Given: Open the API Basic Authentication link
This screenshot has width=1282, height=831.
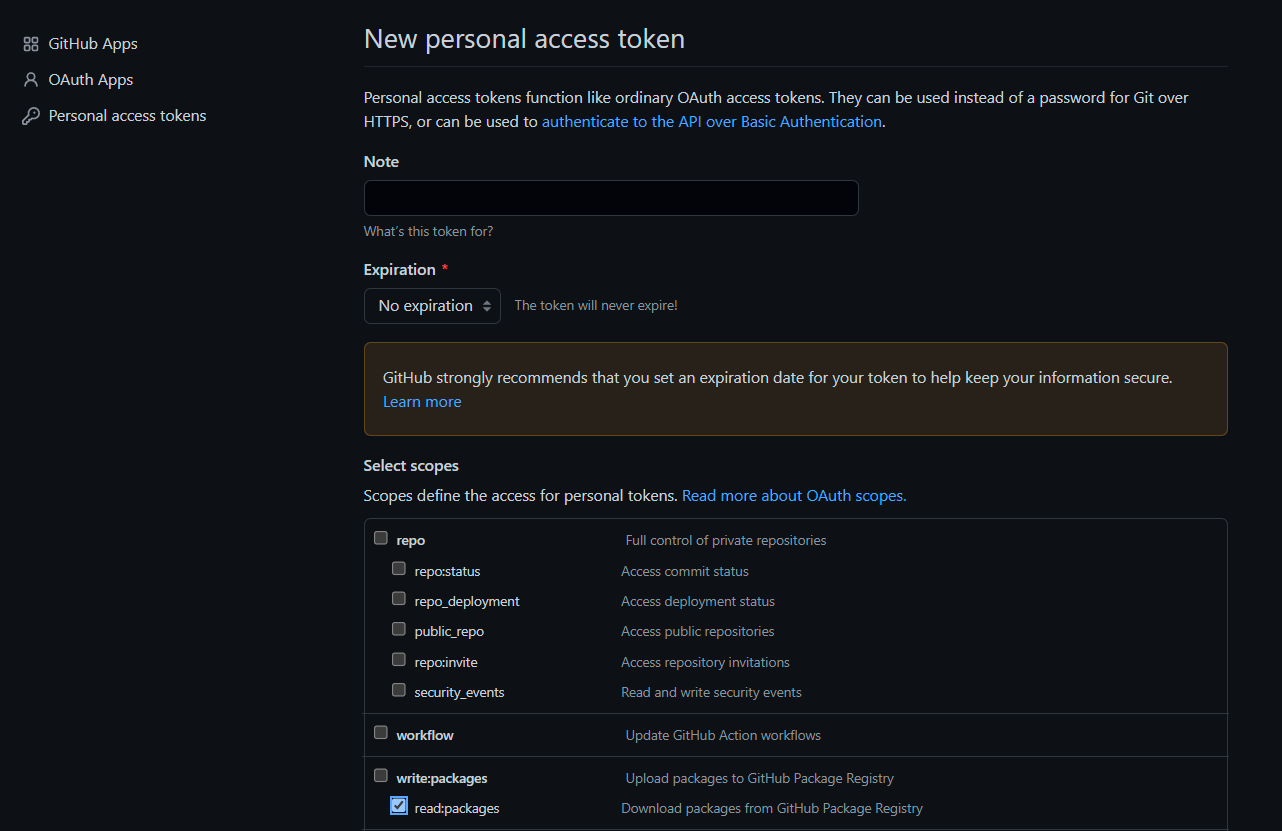Looking at the screenshot, I should click(x=712, y=122).
